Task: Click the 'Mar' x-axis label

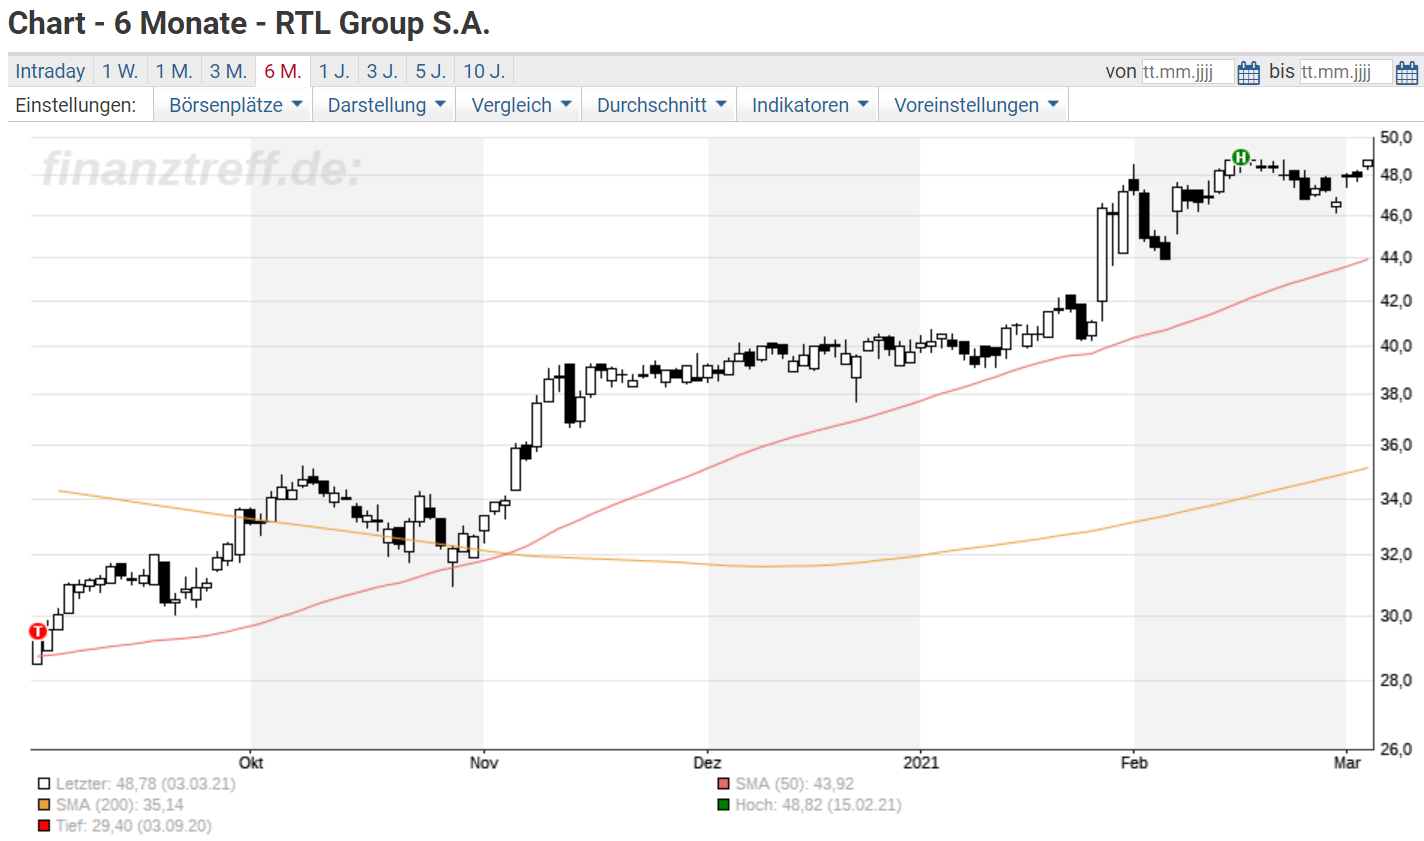Action: click(x=1347, y=763)
